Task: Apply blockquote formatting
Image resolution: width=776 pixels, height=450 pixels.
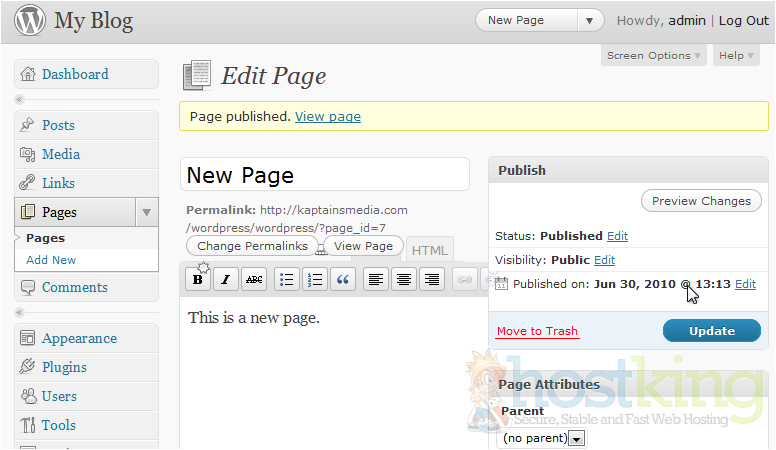Action: [x=343, y=280]
